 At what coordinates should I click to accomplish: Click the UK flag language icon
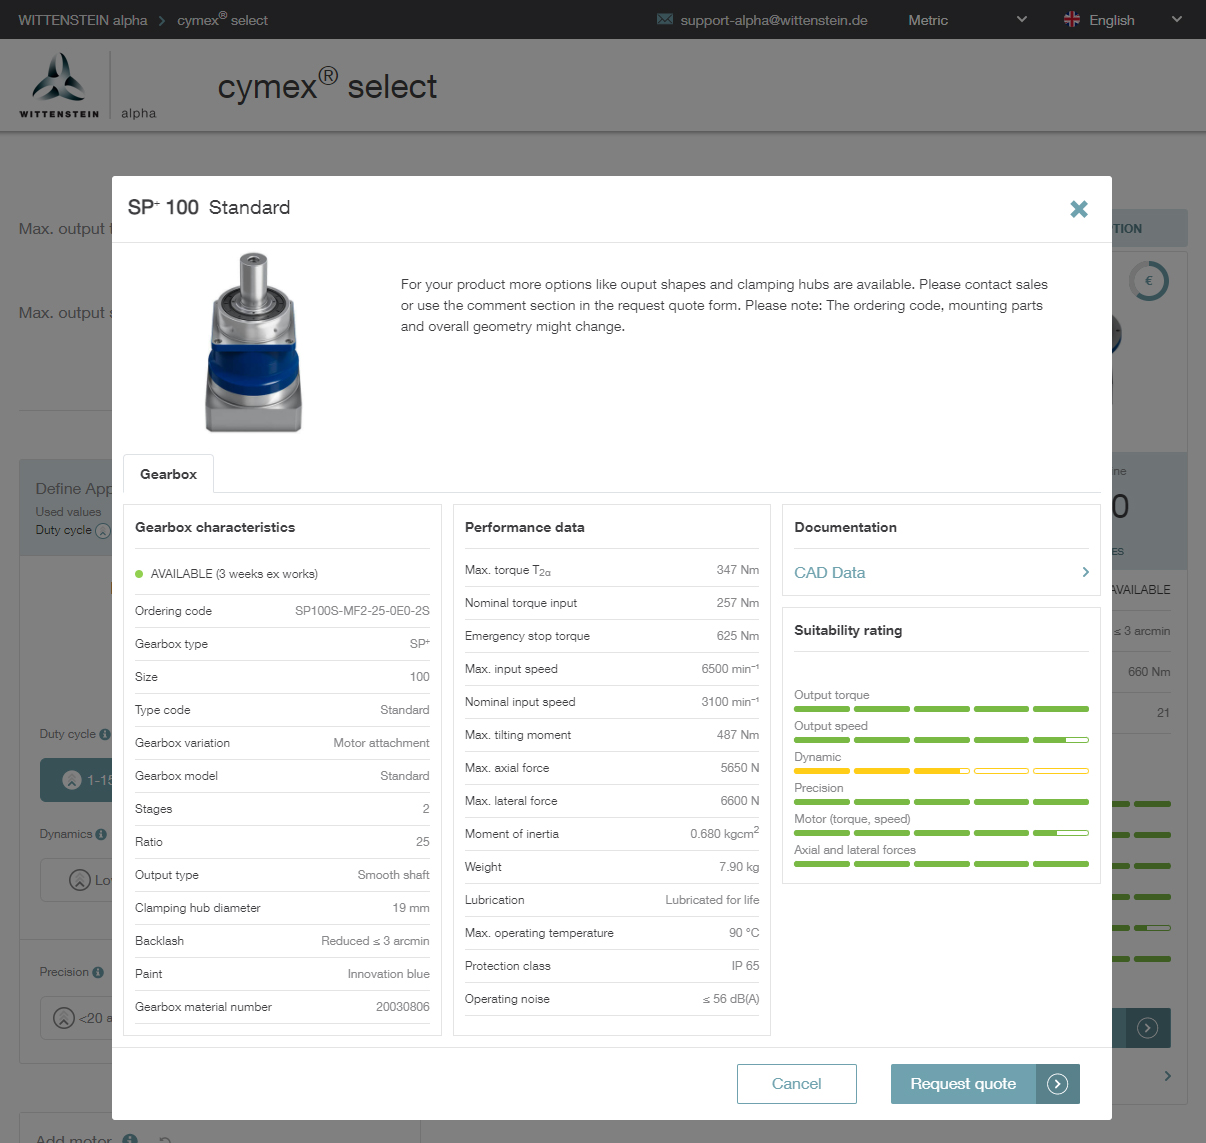click(x=1072, y=20)
